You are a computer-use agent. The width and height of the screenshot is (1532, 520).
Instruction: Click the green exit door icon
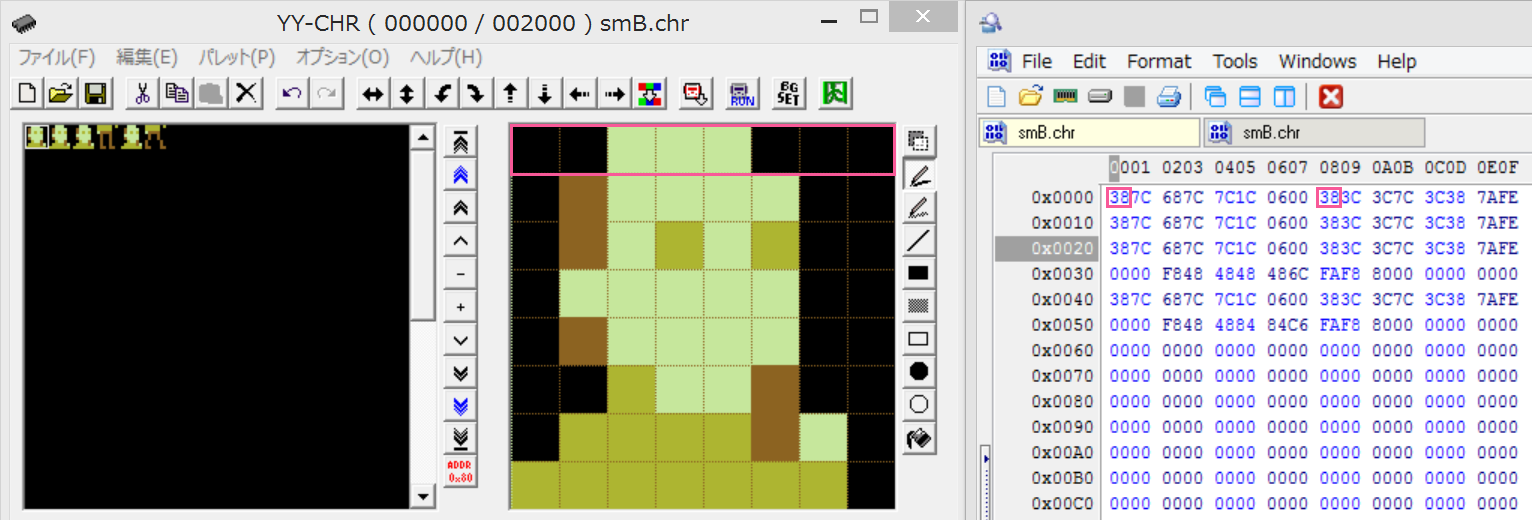[x=835, y=94]
